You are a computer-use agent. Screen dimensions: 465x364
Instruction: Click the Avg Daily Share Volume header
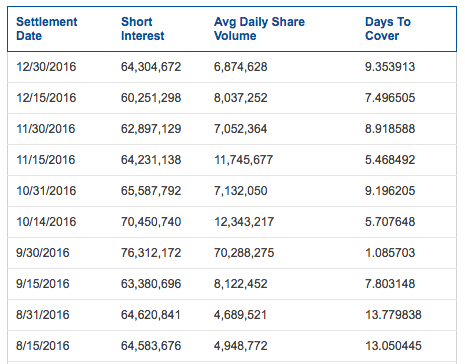[x=259, y=29]
